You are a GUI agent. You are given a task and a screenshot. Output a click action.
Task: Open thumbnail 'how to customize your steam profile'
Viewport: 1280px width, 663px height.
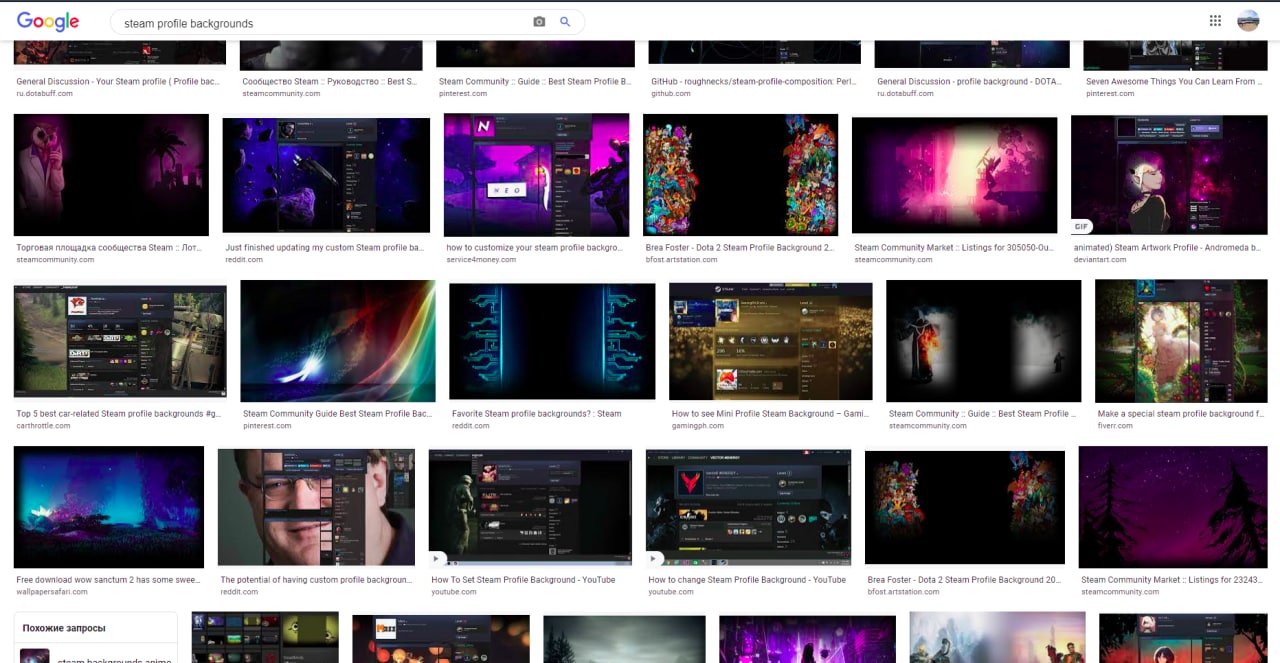(536, 175)
